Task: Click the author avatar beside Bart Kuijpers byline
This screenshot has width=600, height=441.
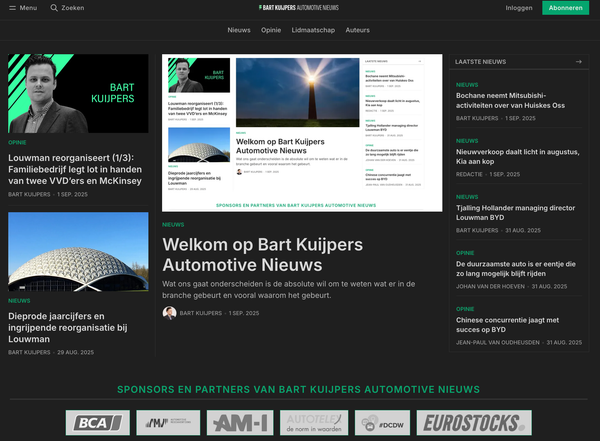Action: (169, 313)
